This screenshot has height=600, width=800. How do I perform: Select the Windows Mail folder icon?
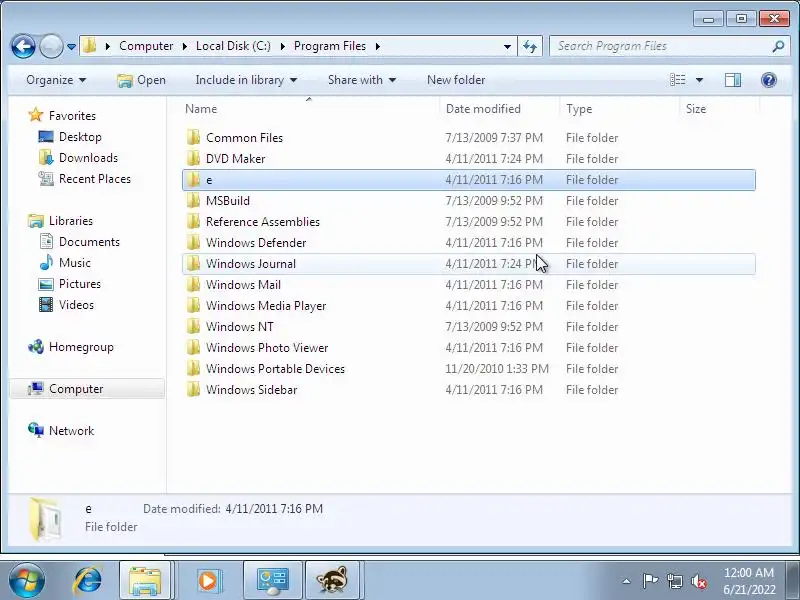coord(193,284)
